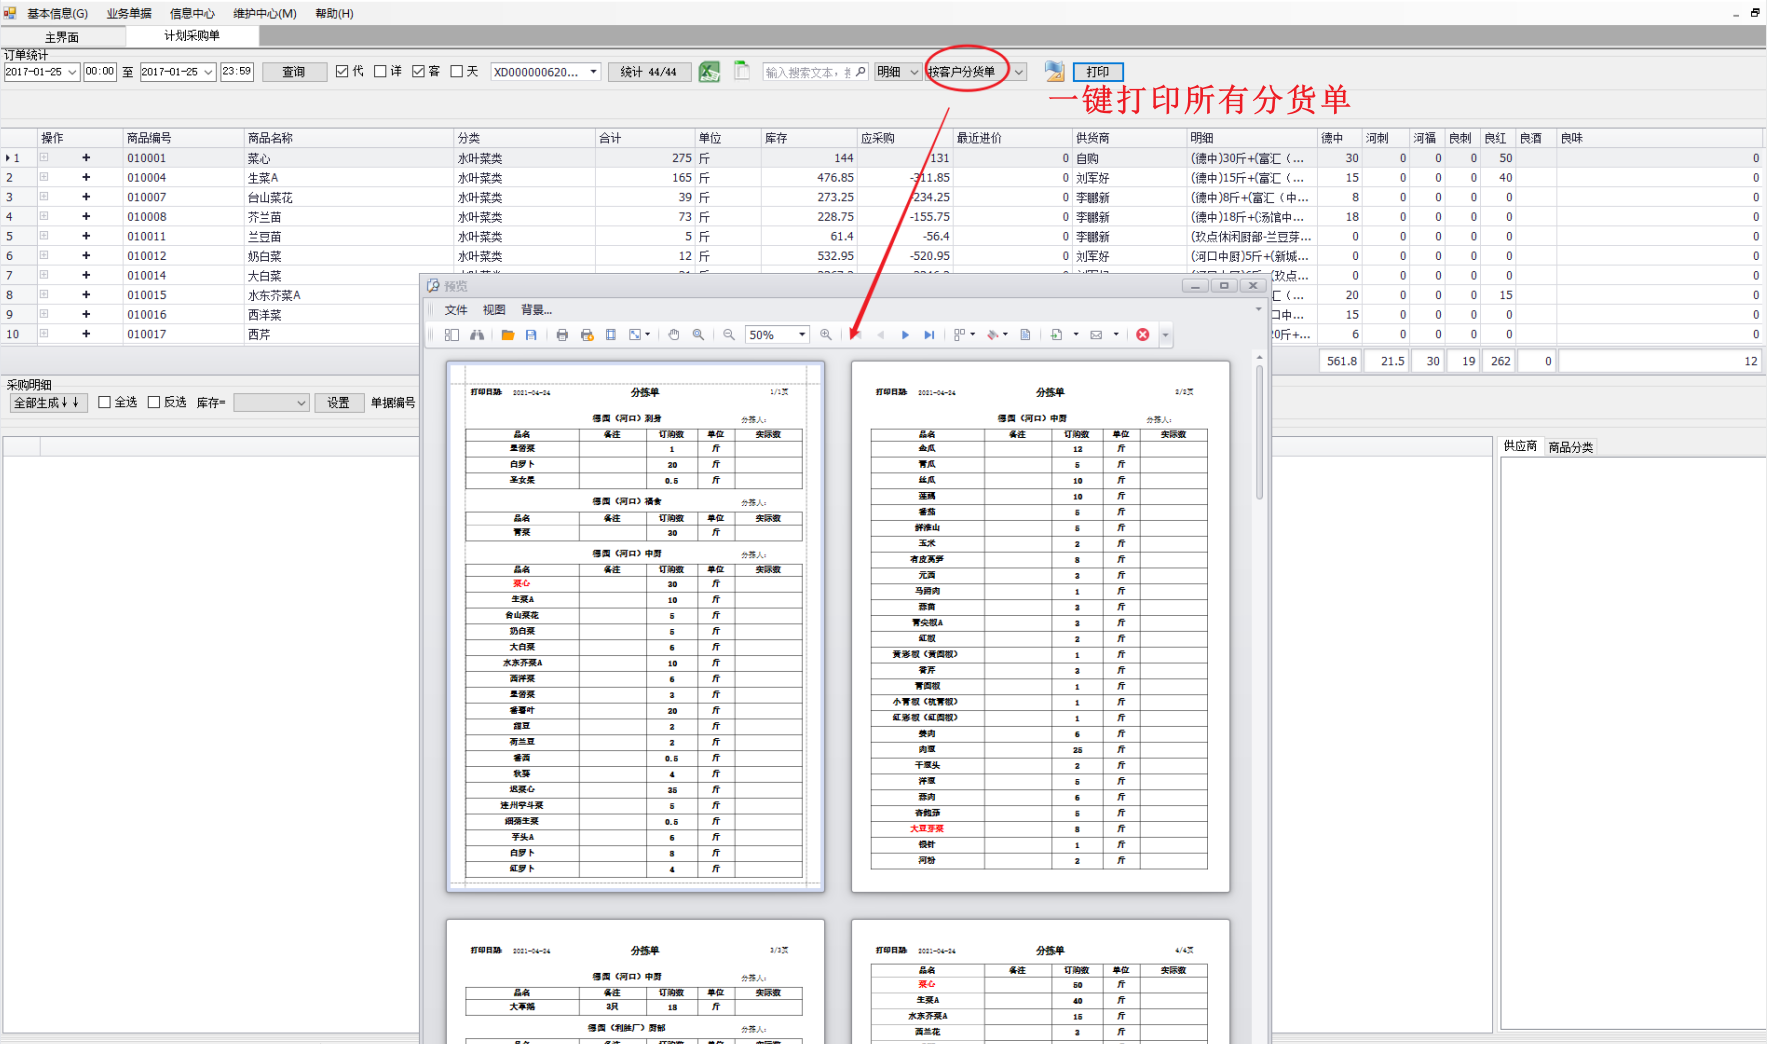The image size is (1767, 1044).
Task: Click the zoom out magnifier in preview
Action: [729, 335]
